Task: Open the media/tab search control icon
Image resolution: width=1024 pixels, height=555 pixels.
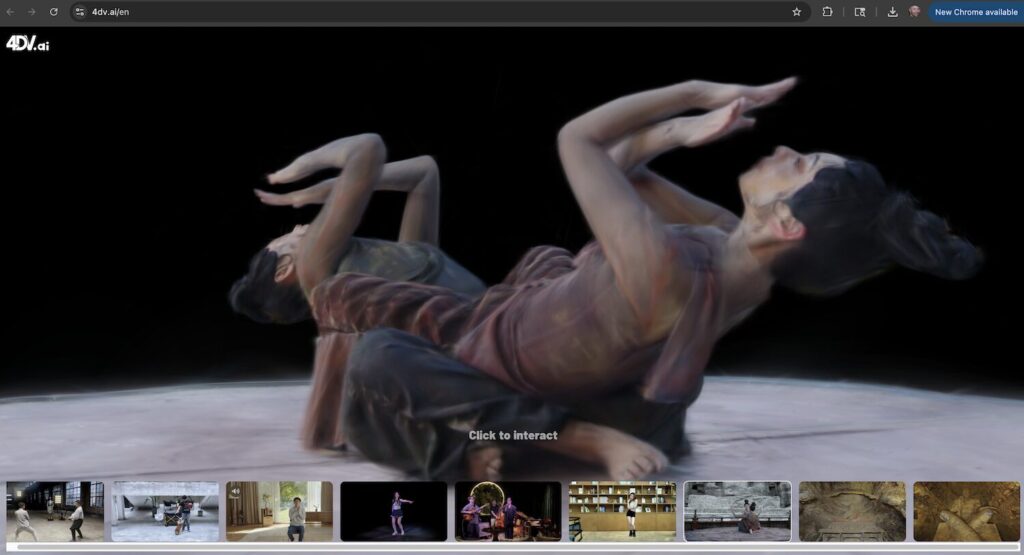Action: coord(860,12)
